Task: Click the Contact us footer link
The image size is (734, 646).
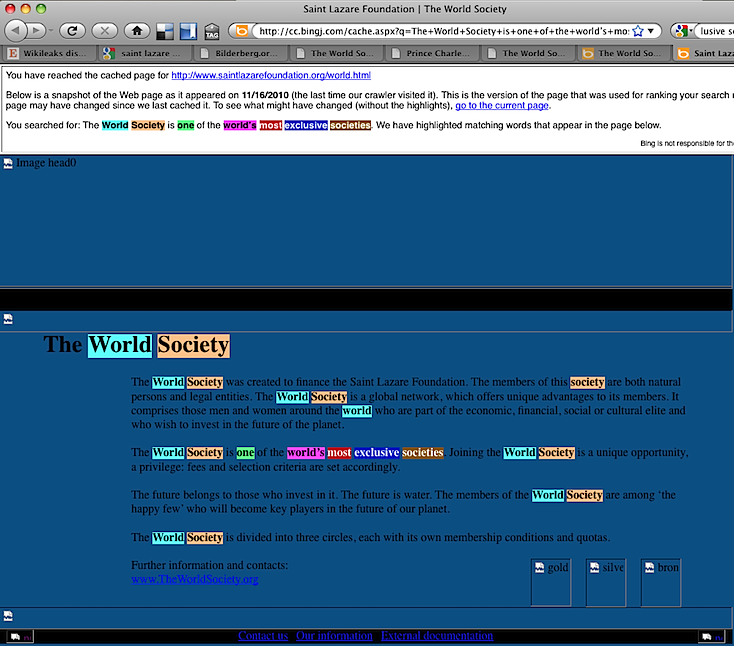Action: tap(263, 635)
